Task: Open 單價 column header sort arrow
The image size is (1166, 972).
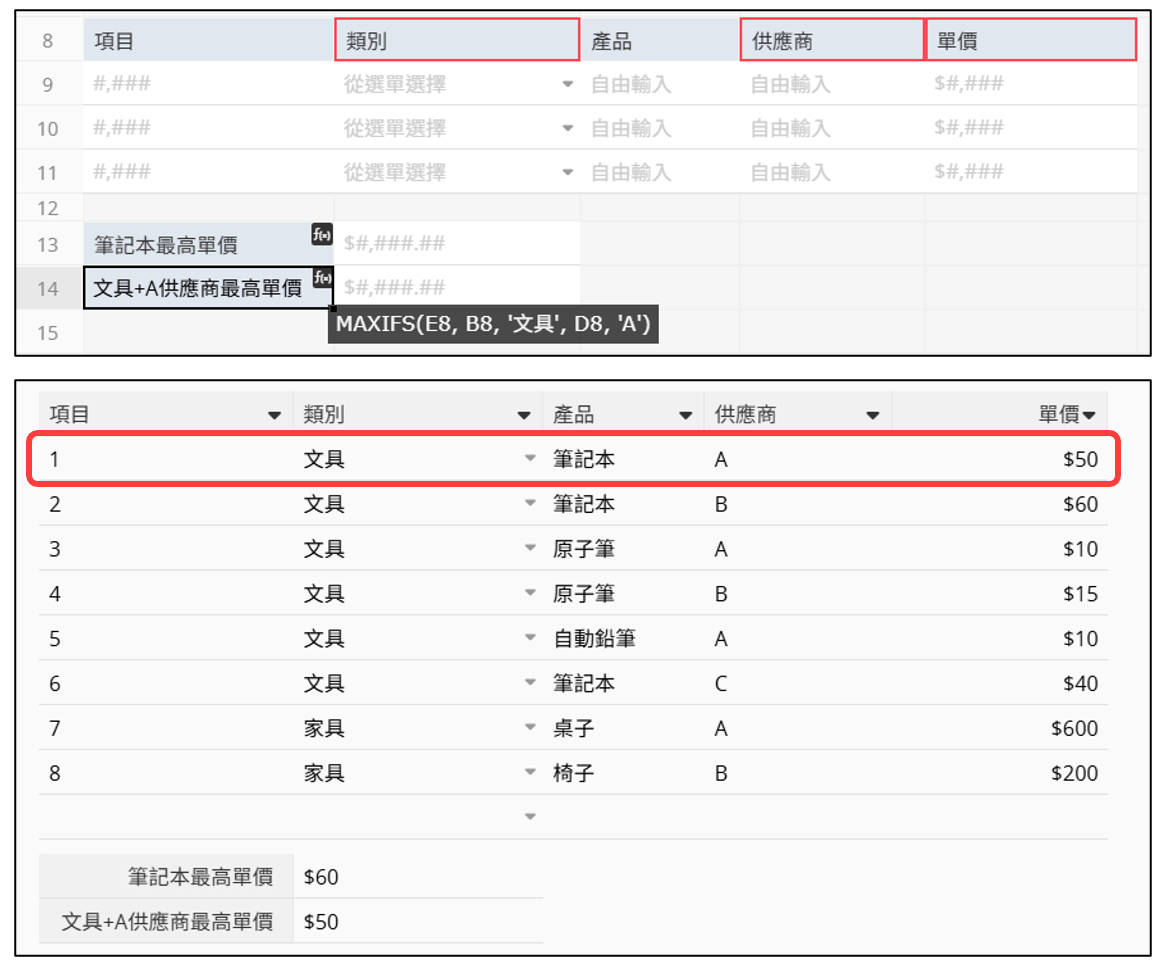Action: [x=1089, y=415]
